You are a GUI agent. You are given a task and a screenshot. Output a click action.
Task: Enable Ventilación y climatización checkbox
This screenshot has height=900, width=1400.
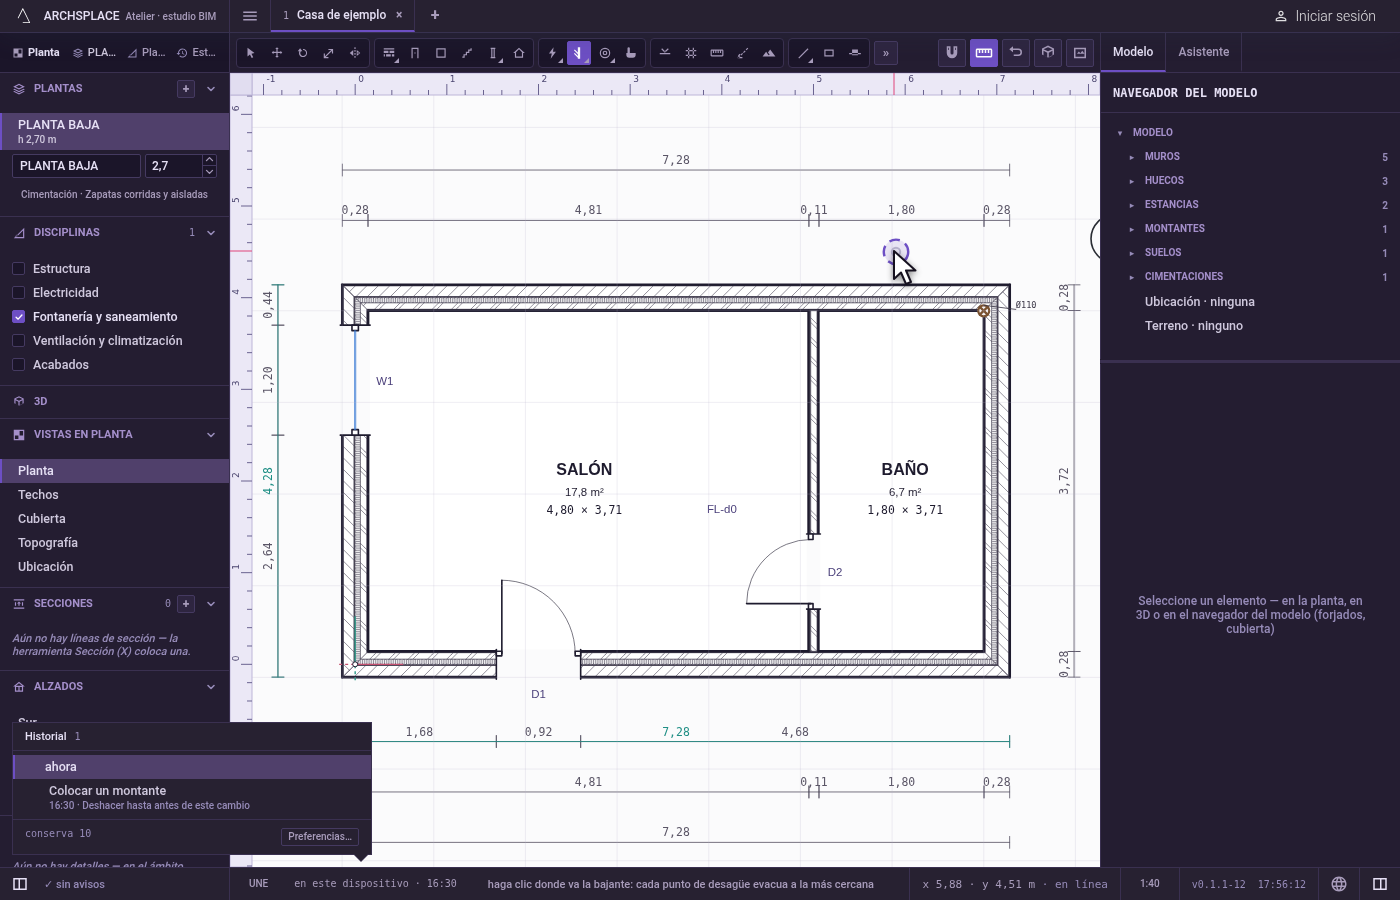[x=18, y=340]
